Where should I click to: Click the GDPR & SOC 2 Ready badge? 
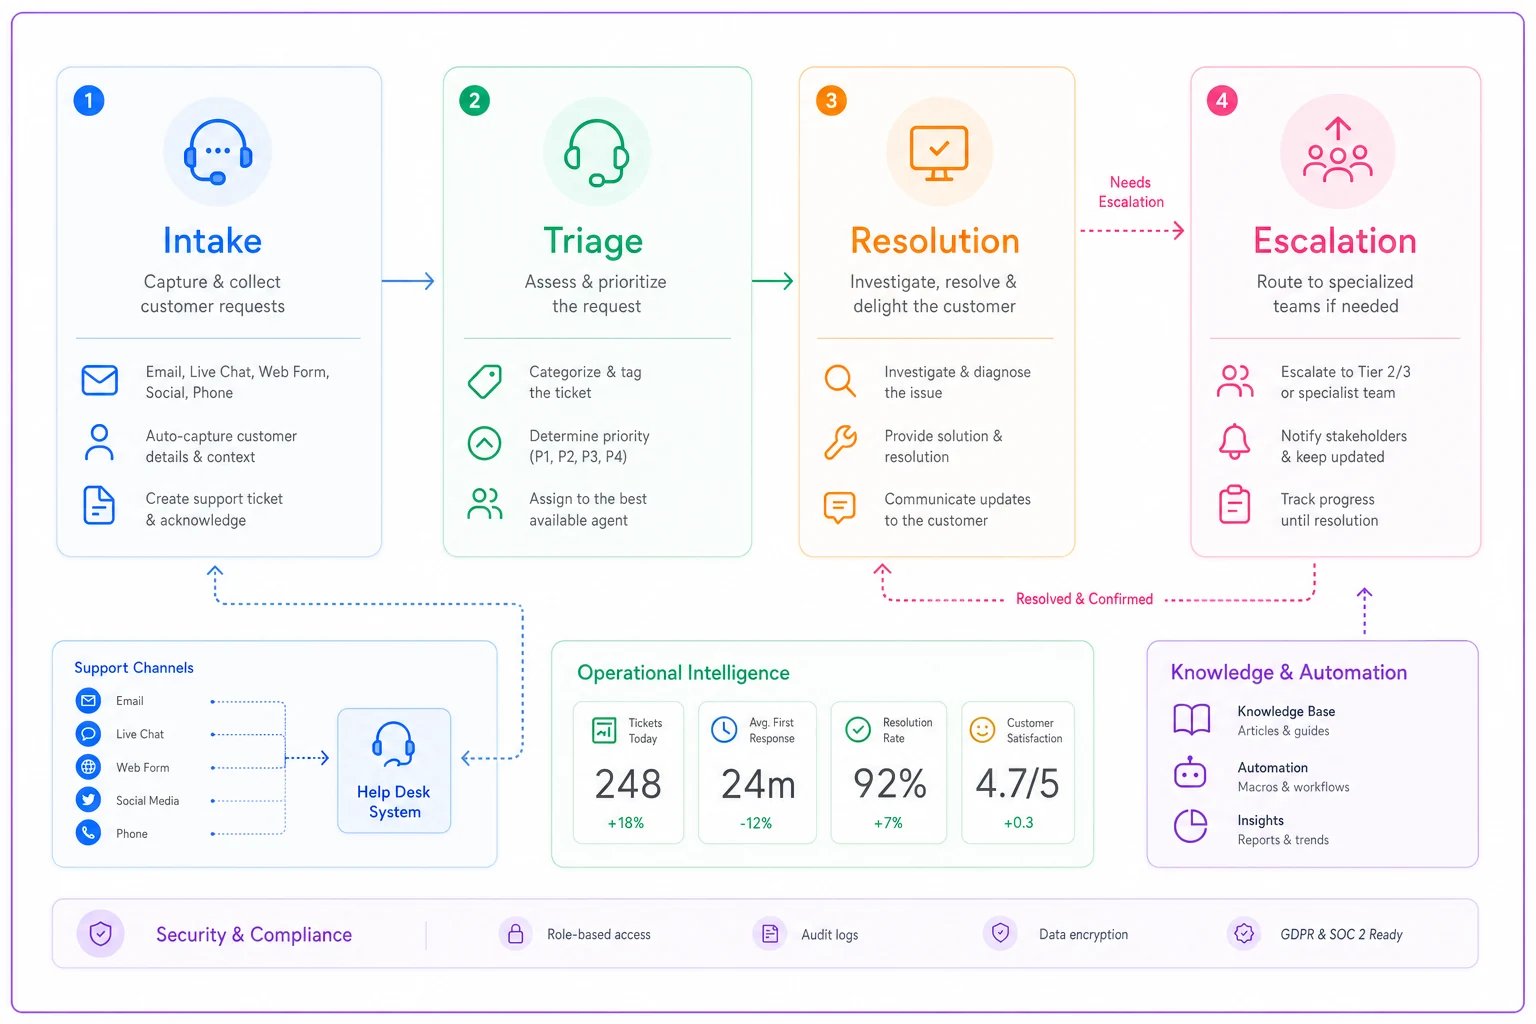(x=1315, y=934)
